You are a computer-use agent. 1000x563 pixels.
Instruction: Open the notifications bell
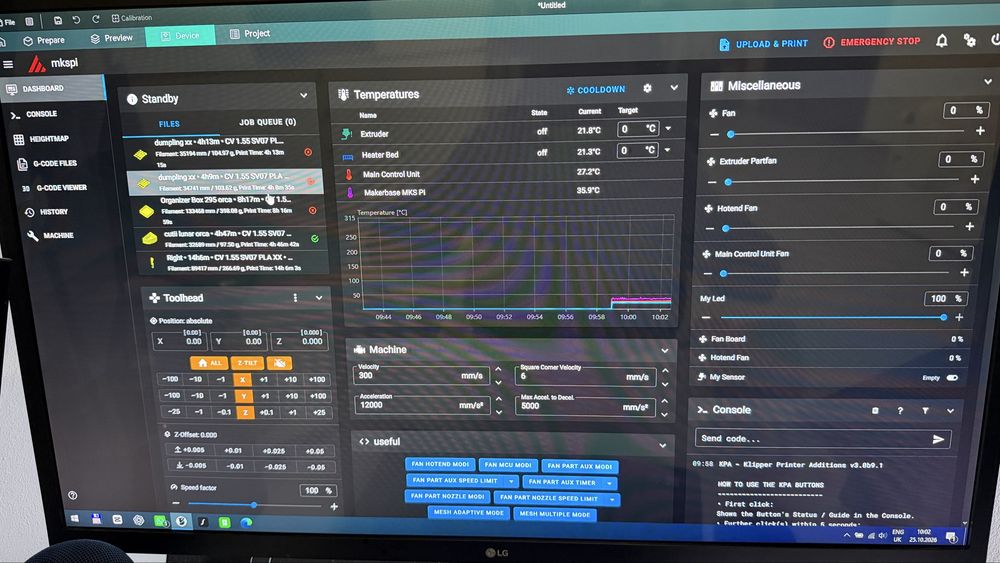pos(941,41)
